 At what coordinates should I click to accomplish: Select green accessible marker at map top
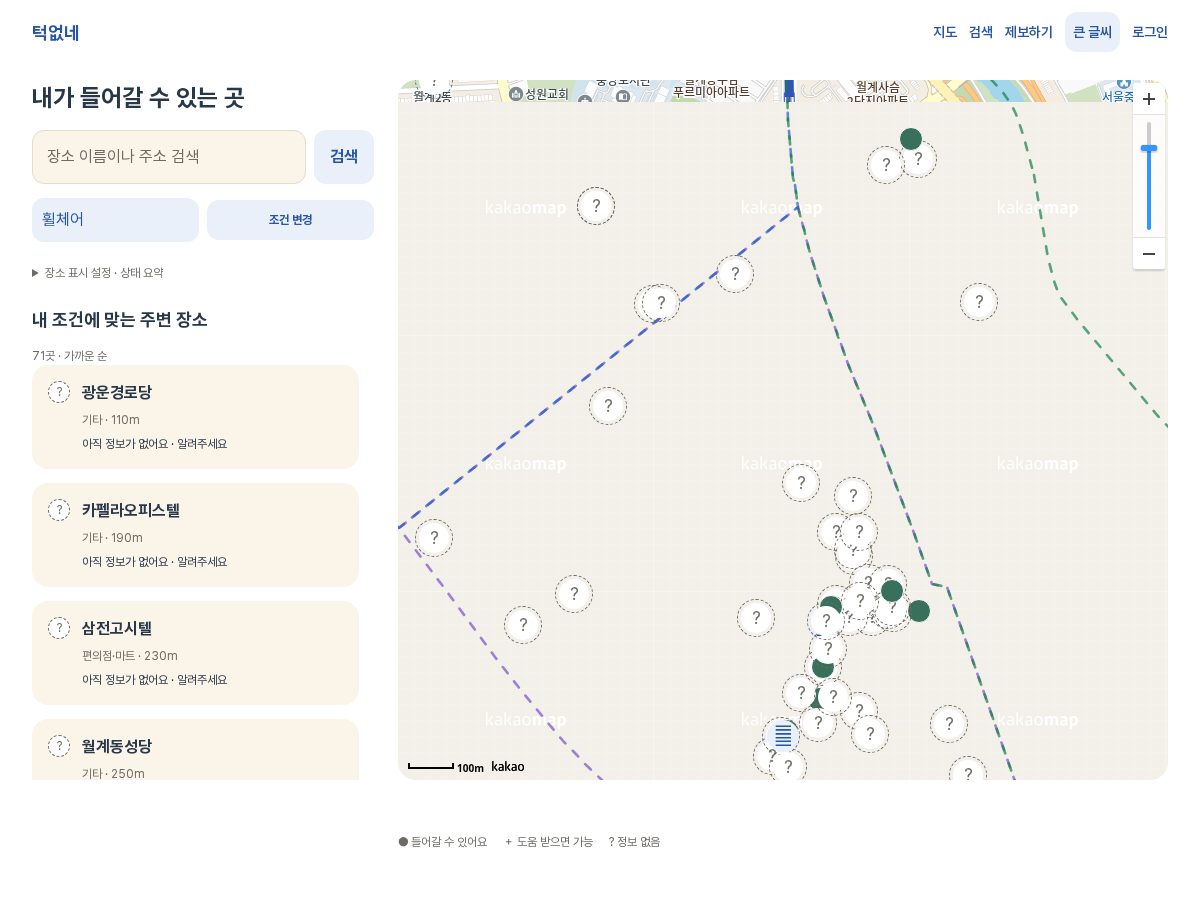(x=911, y=139)
